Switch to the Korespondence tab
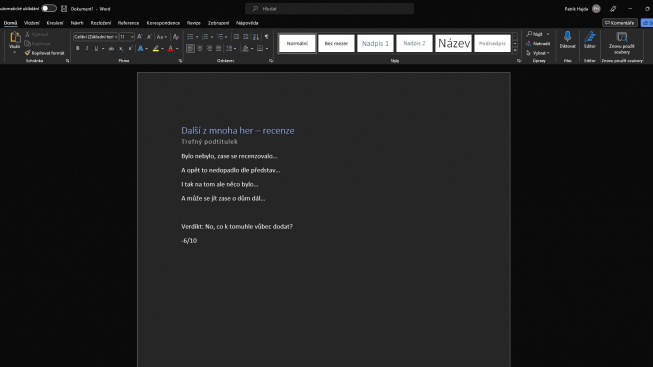 (163, 23)
